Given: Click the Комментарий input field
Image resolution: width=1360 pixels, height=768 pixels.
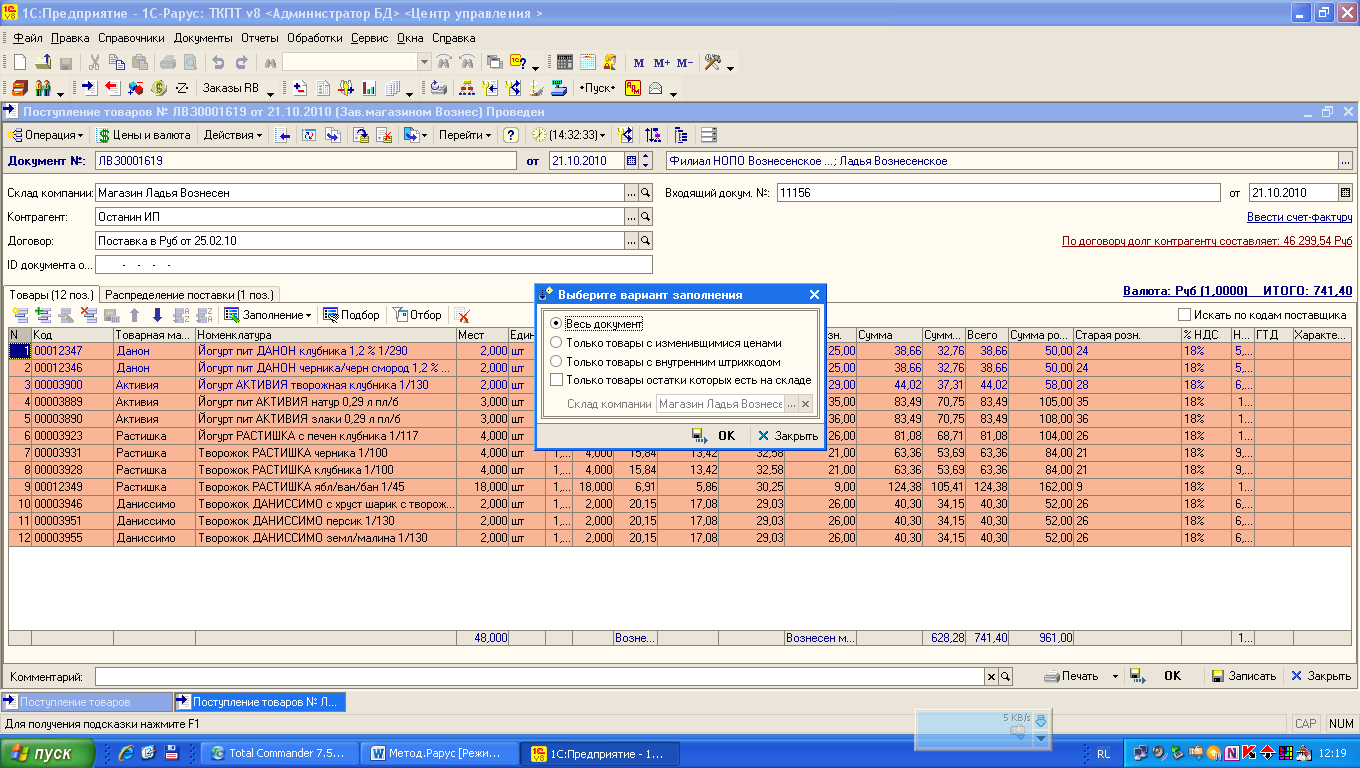Looking at the screenshot, I should coord(540,676).
